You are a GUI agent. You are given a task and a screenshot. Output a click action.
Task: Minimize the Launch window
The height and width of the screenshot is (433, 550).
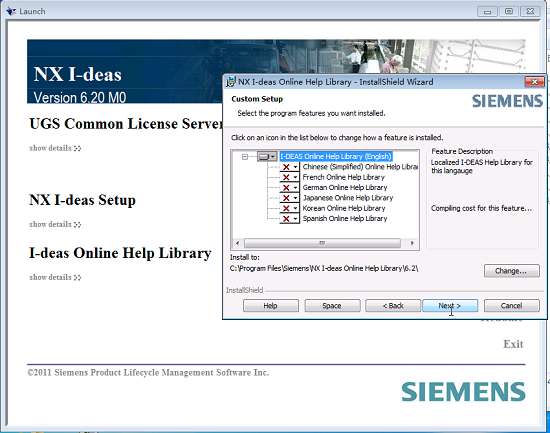coord(488,12)
